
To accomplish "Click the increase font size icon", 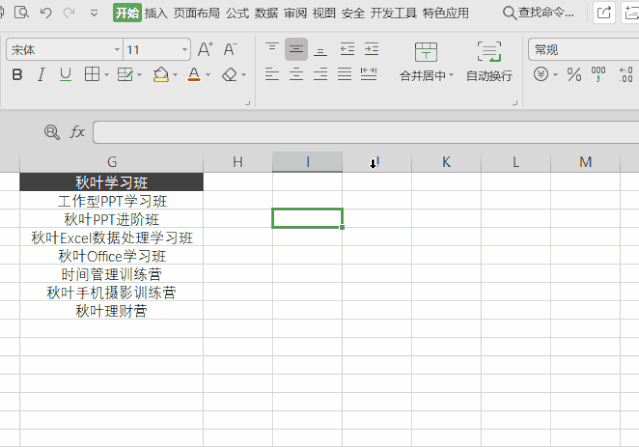I will tap(205, 49).
